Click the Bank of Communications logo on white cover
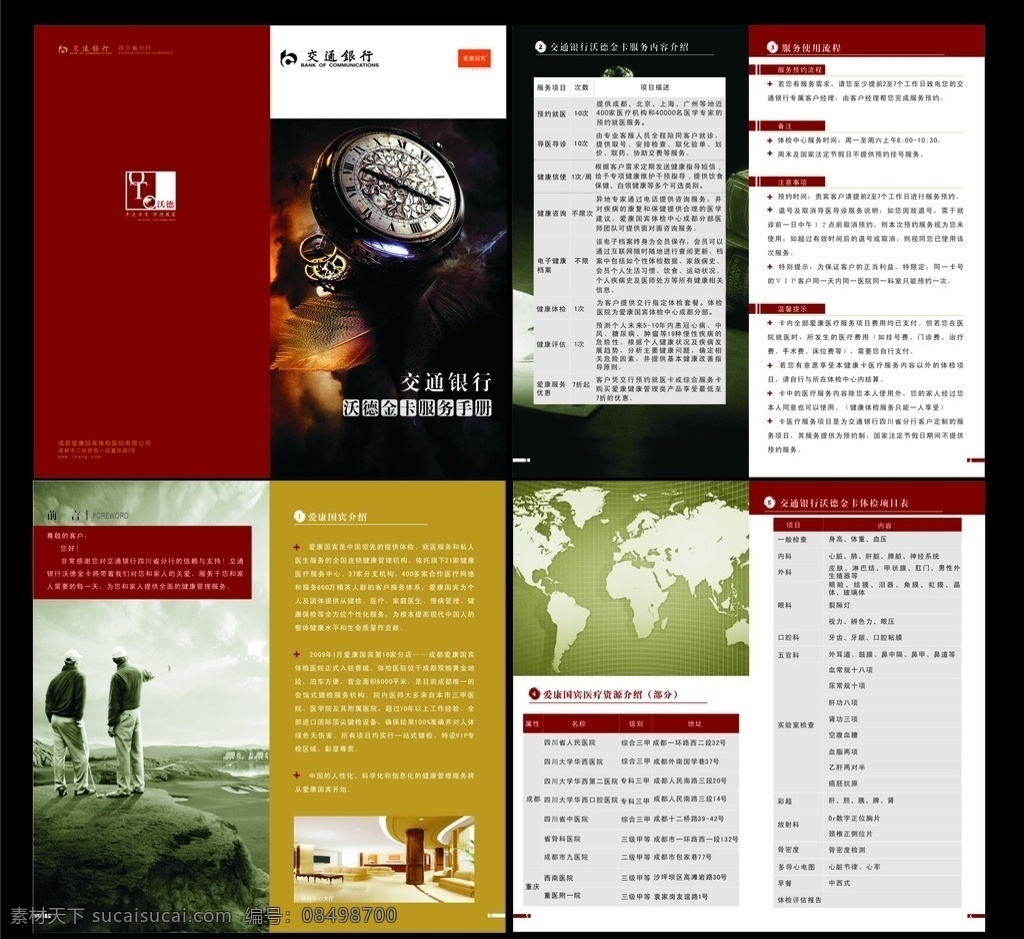 [x=330, y=59]
